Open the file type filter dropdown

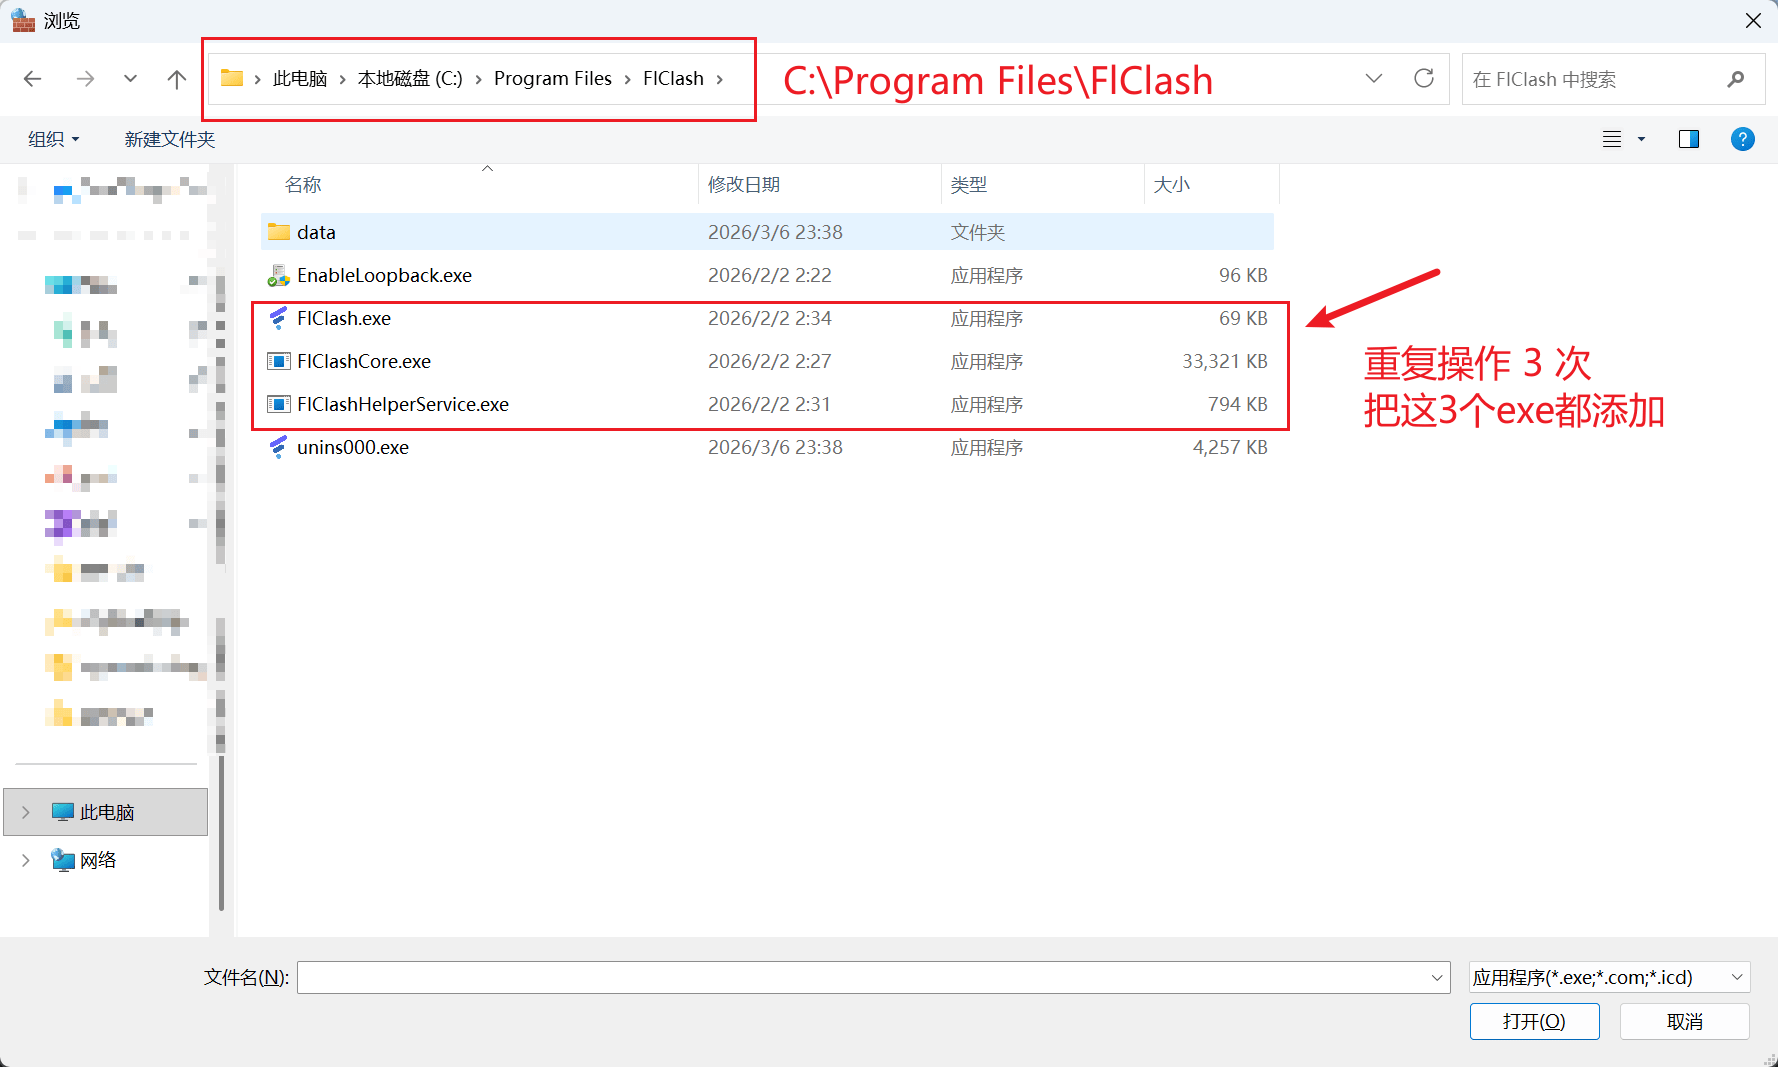[x=1608, y=977]
